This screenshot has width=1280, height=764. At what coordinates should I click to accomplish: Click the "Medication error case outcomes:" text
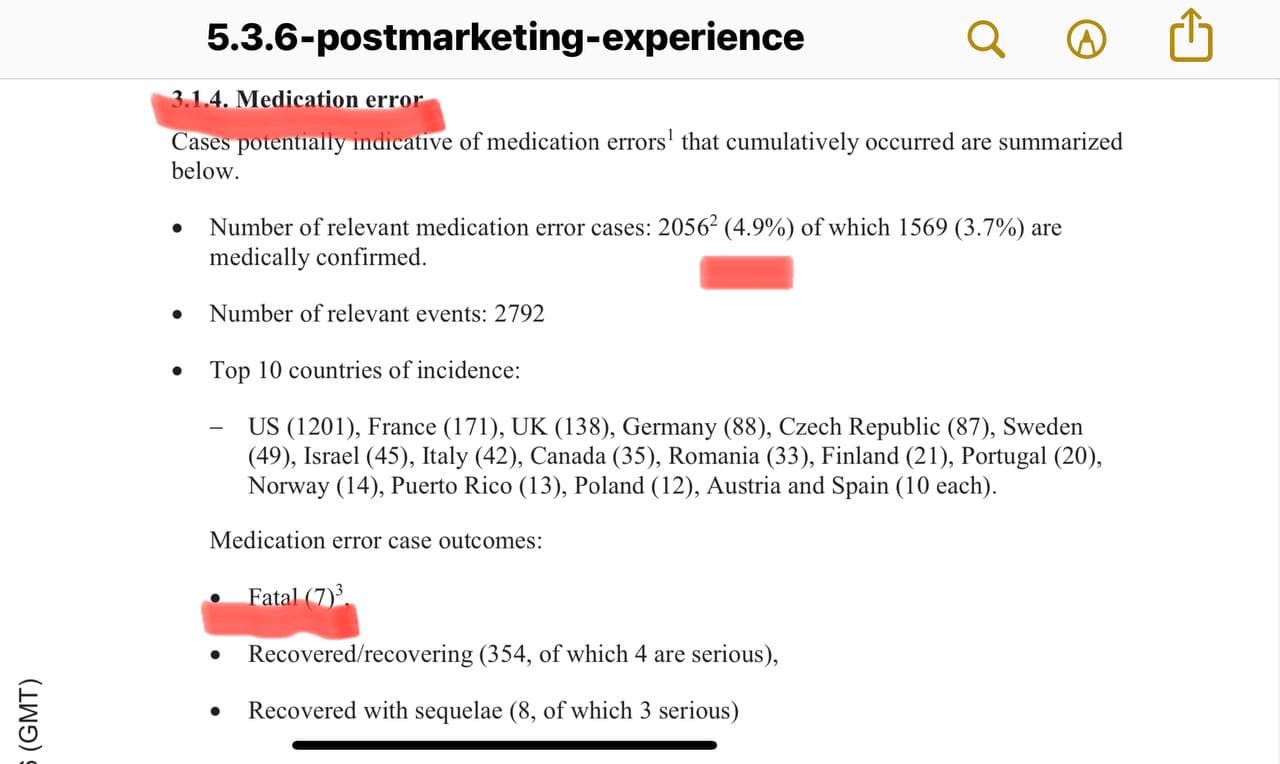(376, 541)
